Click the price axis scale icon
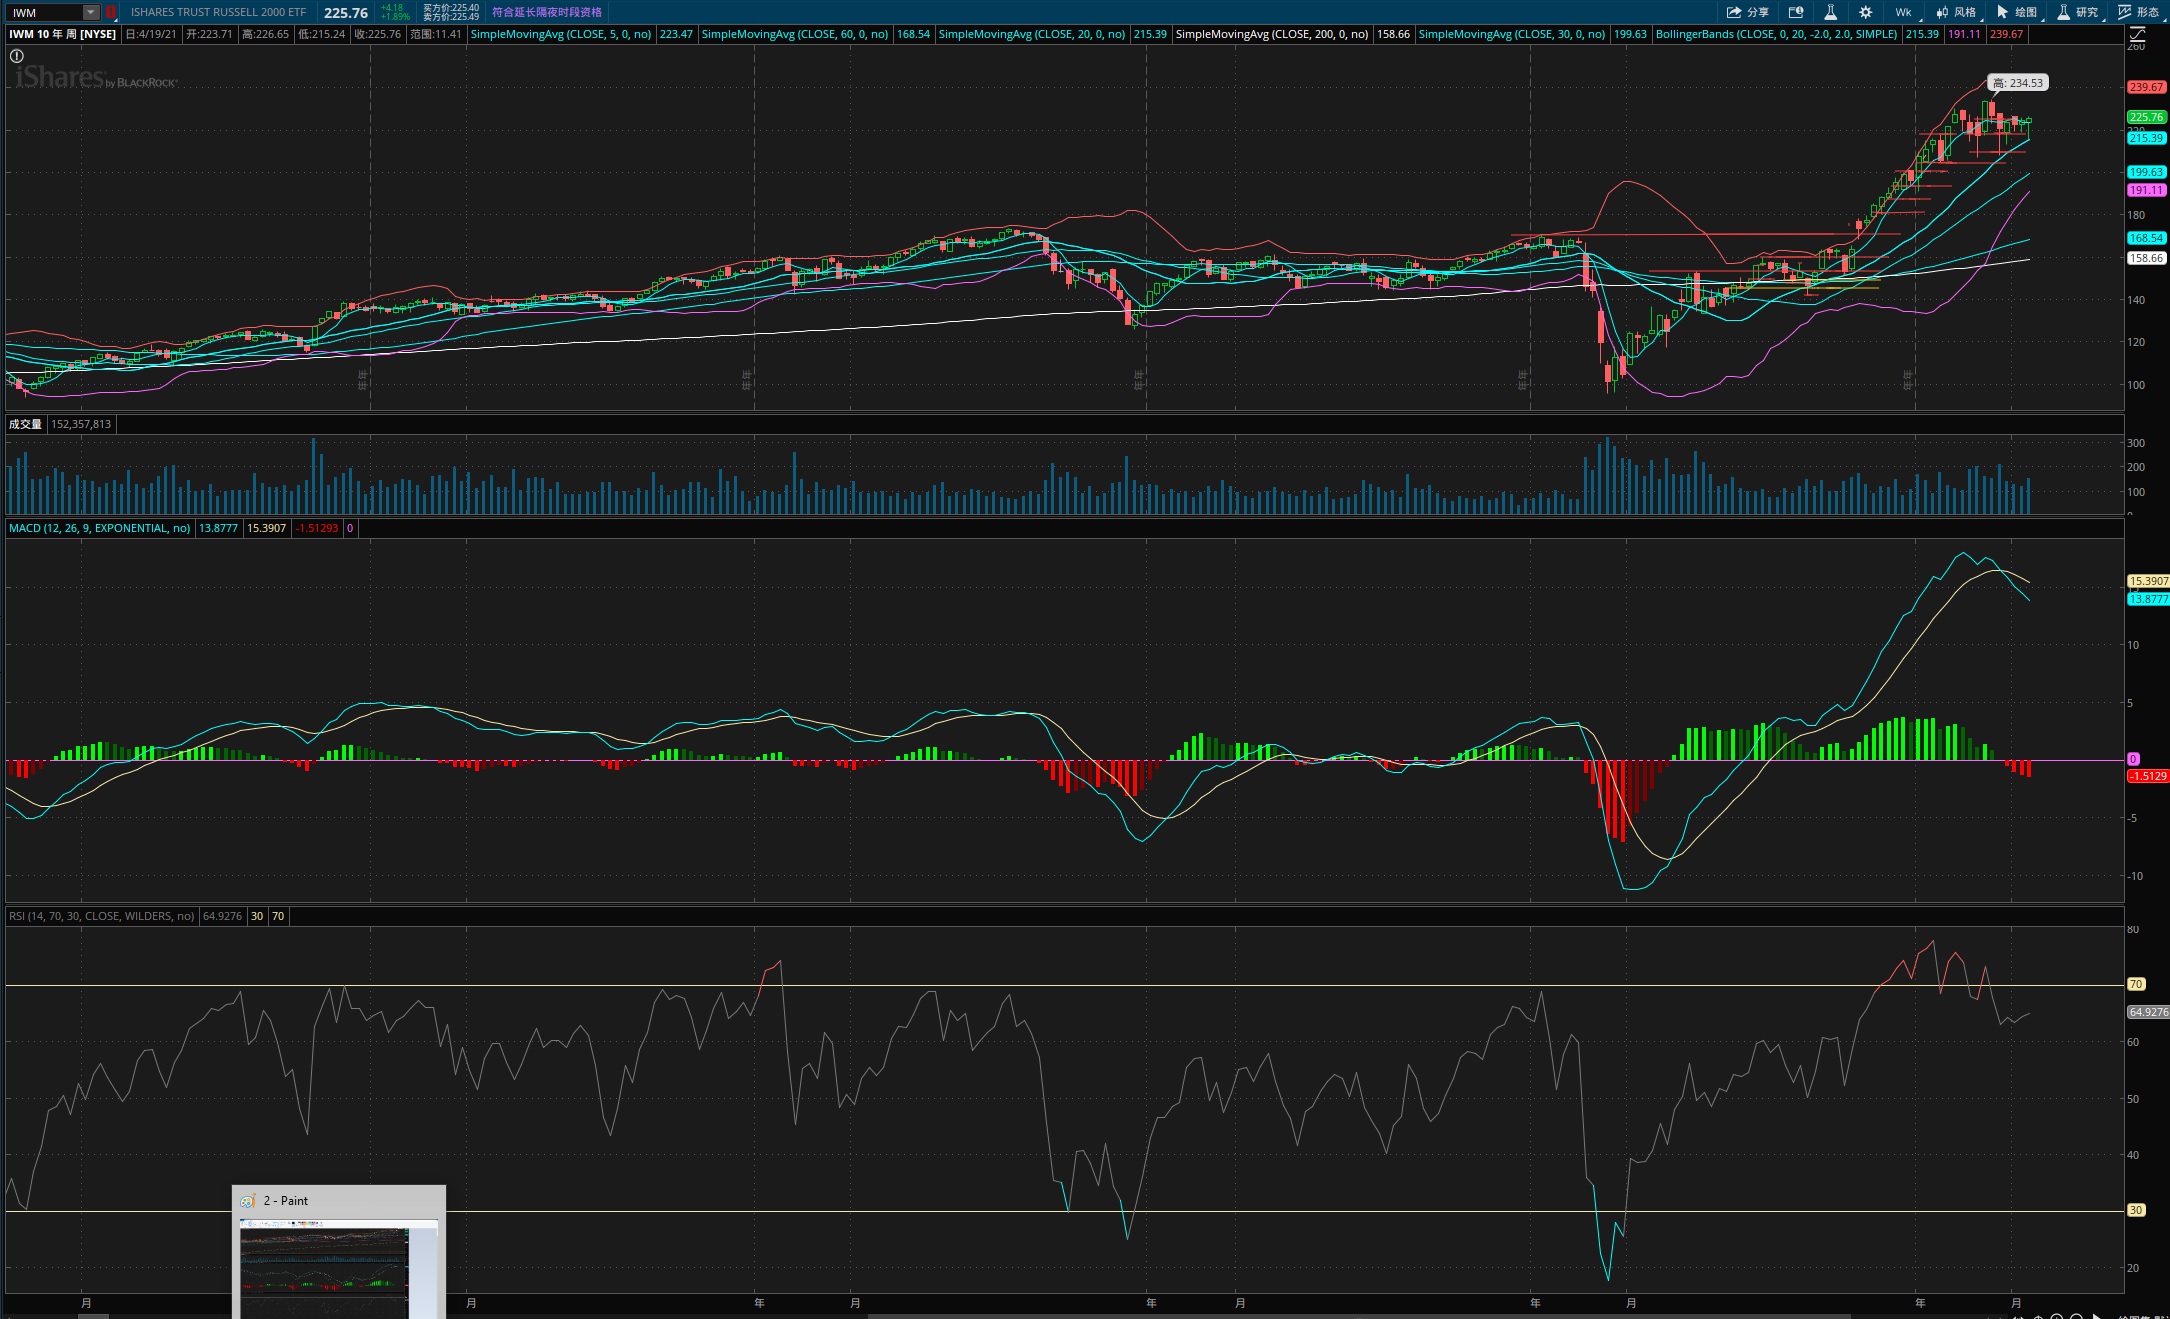Screen dimensions: 2170x1319 2137,34
